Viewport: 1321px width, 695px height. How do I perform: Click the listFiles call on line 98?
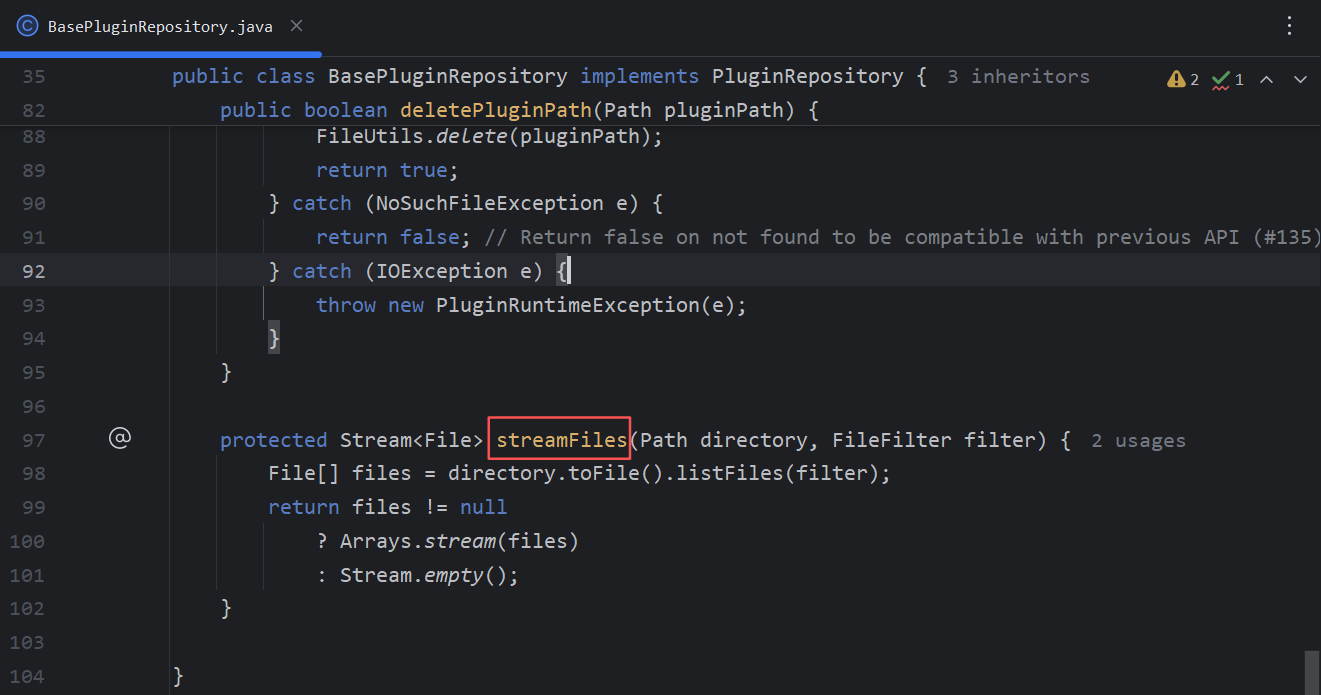(x=729, y=473)
